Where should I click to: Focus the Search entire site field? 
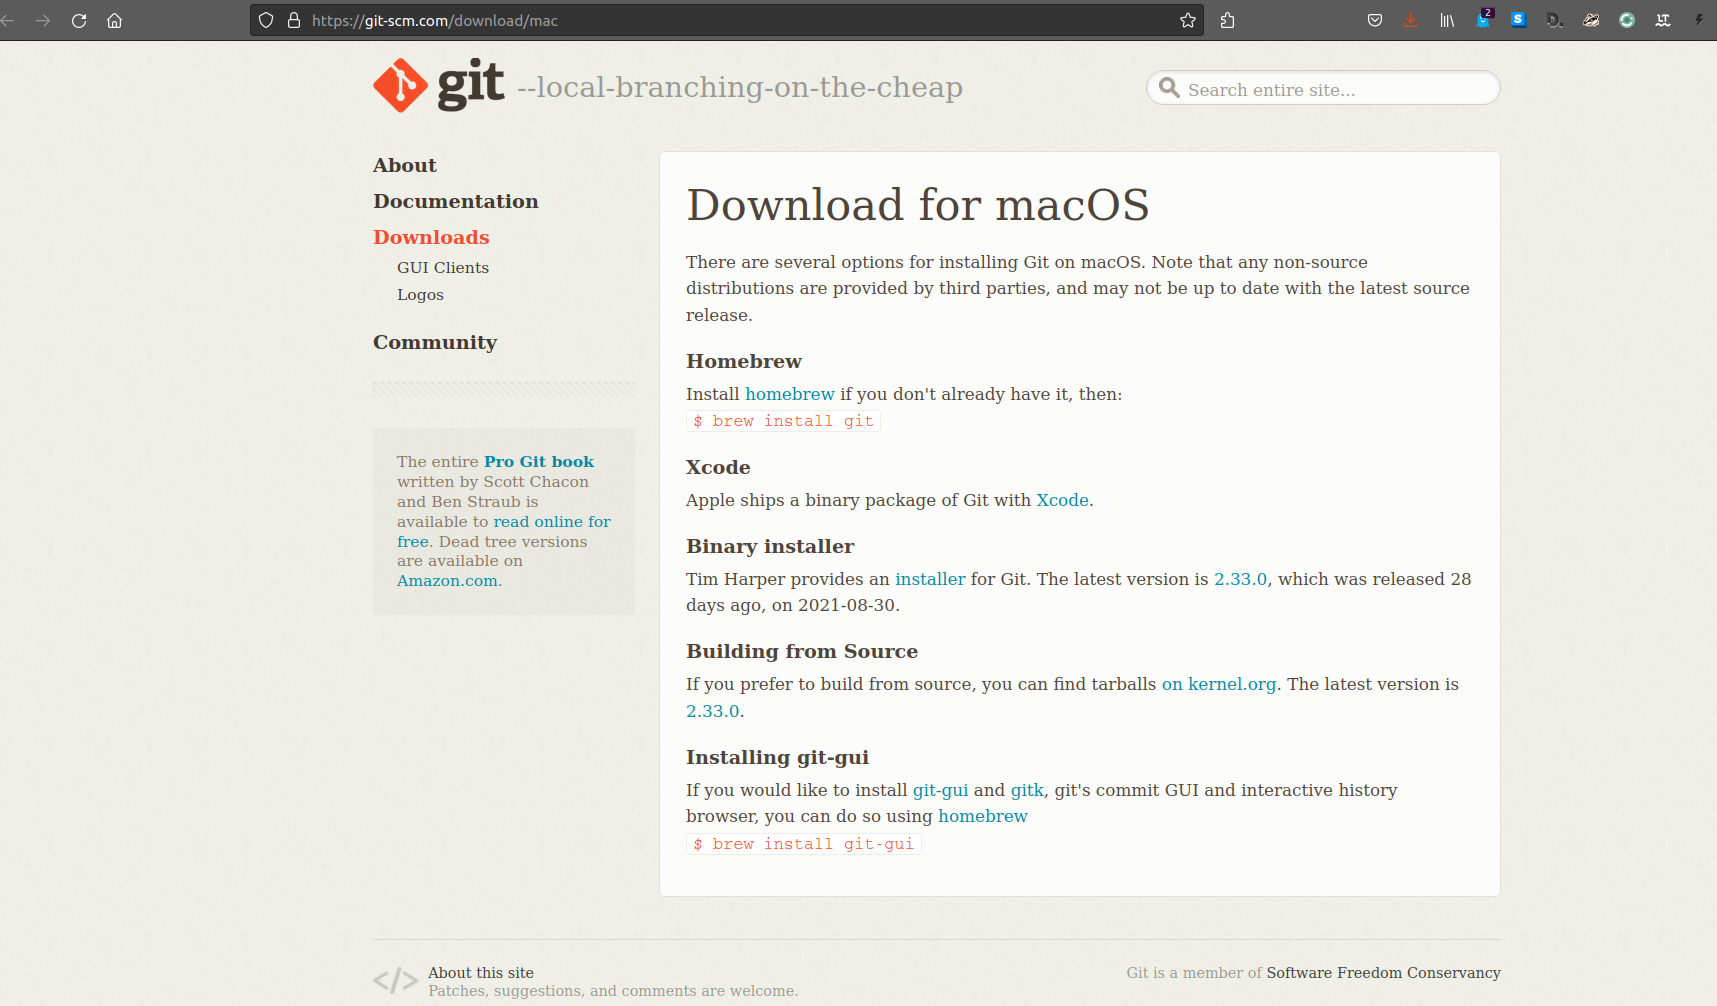click(x=1323, y=88)
